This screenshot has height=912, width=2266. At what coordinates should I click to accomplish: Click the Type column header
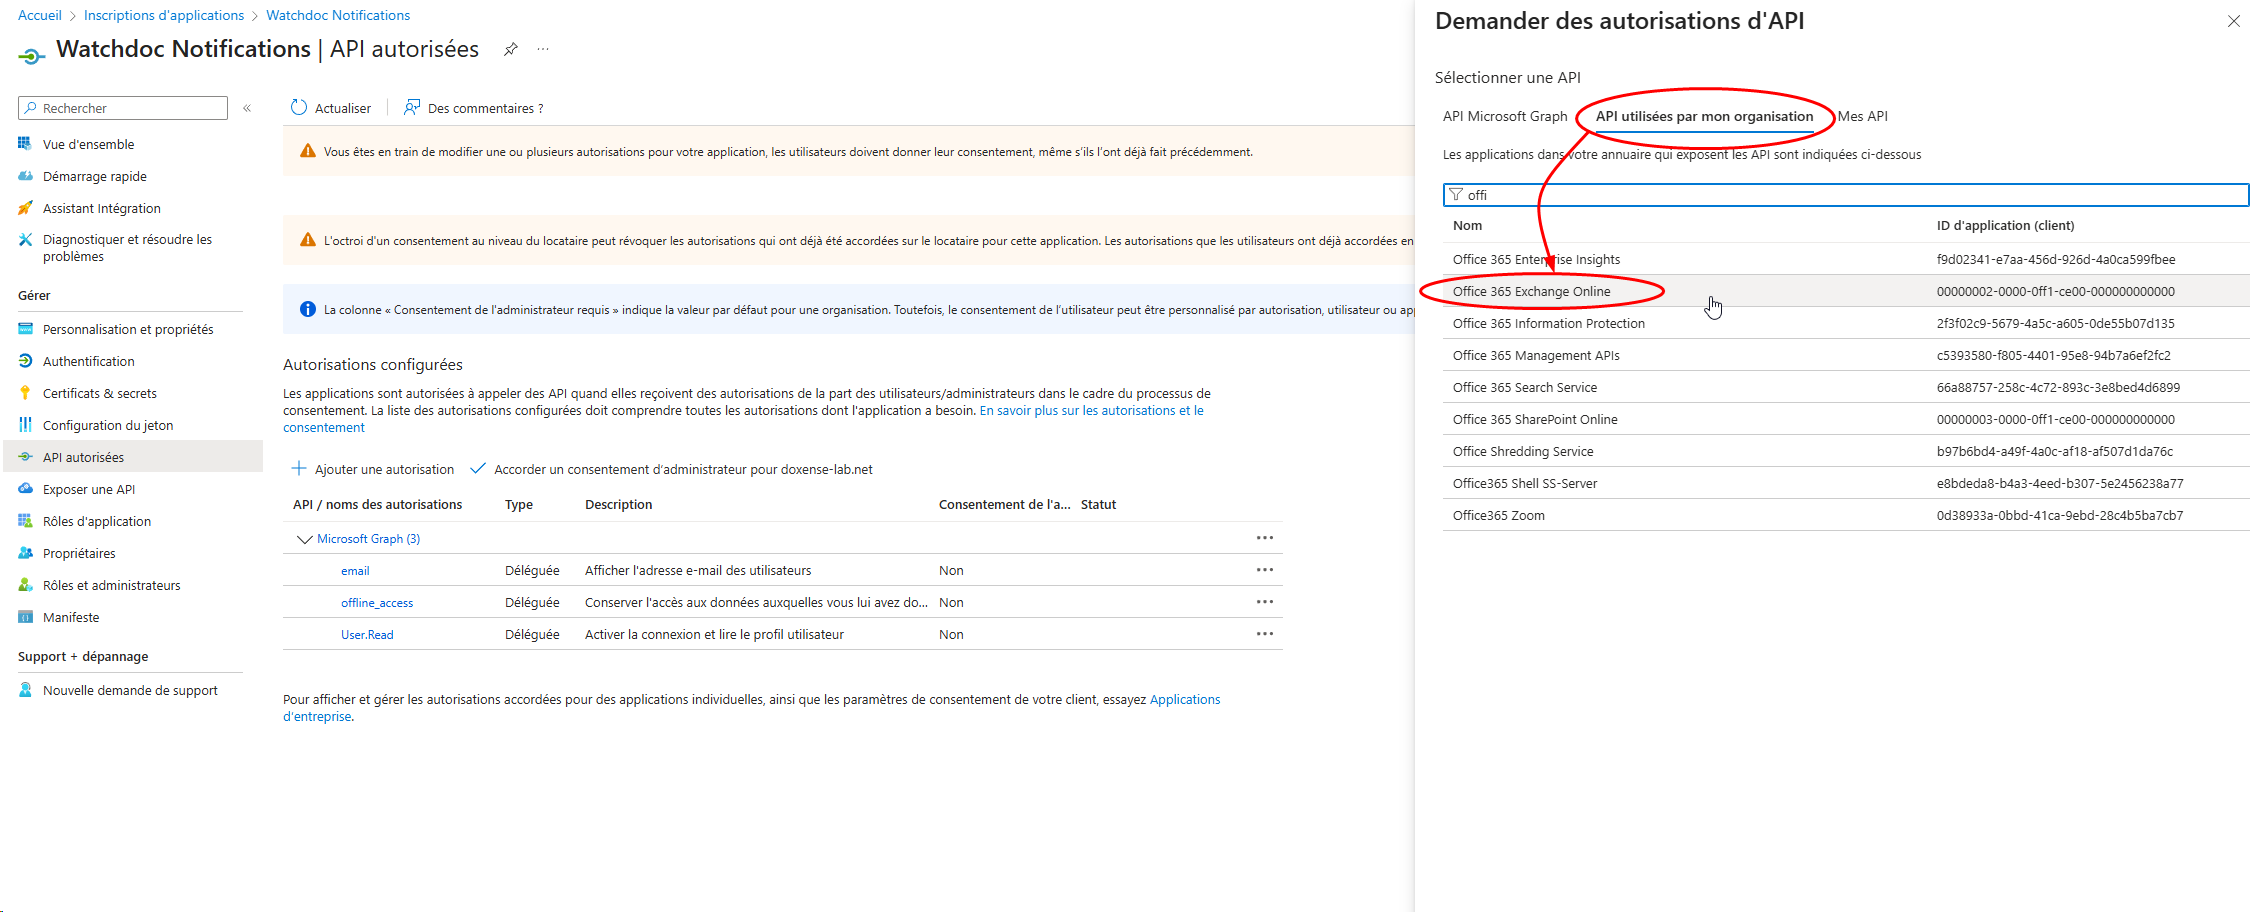pos(518,505)
